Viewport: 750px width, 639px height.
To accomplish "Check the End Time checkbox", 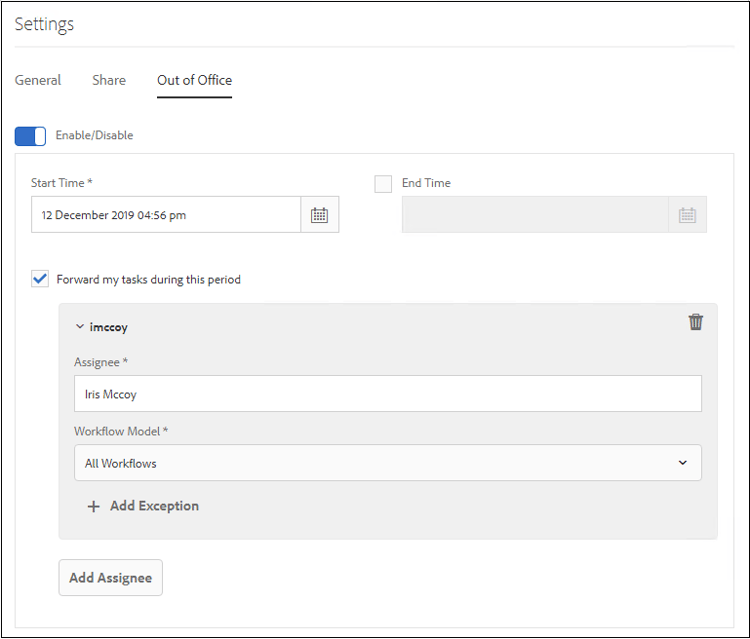I will click(x=383, y=184).
